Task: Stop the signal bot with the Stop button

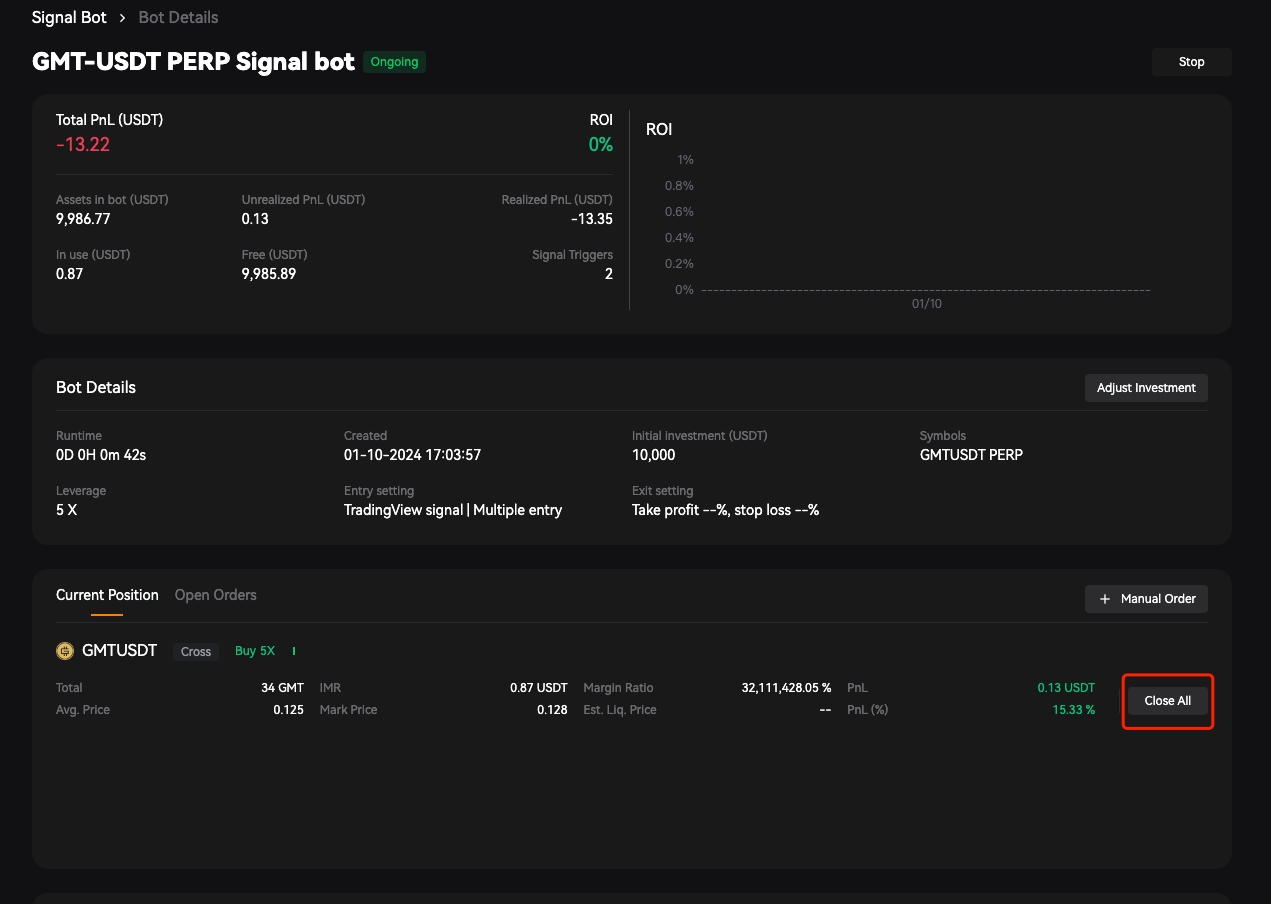Action: click(x=1191, y=62)
